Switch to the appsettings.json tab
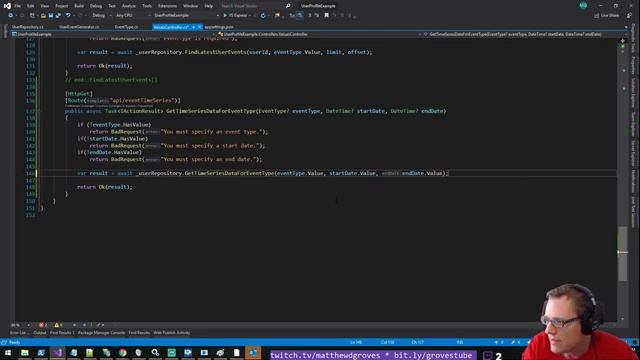 [x=219, y=27]
